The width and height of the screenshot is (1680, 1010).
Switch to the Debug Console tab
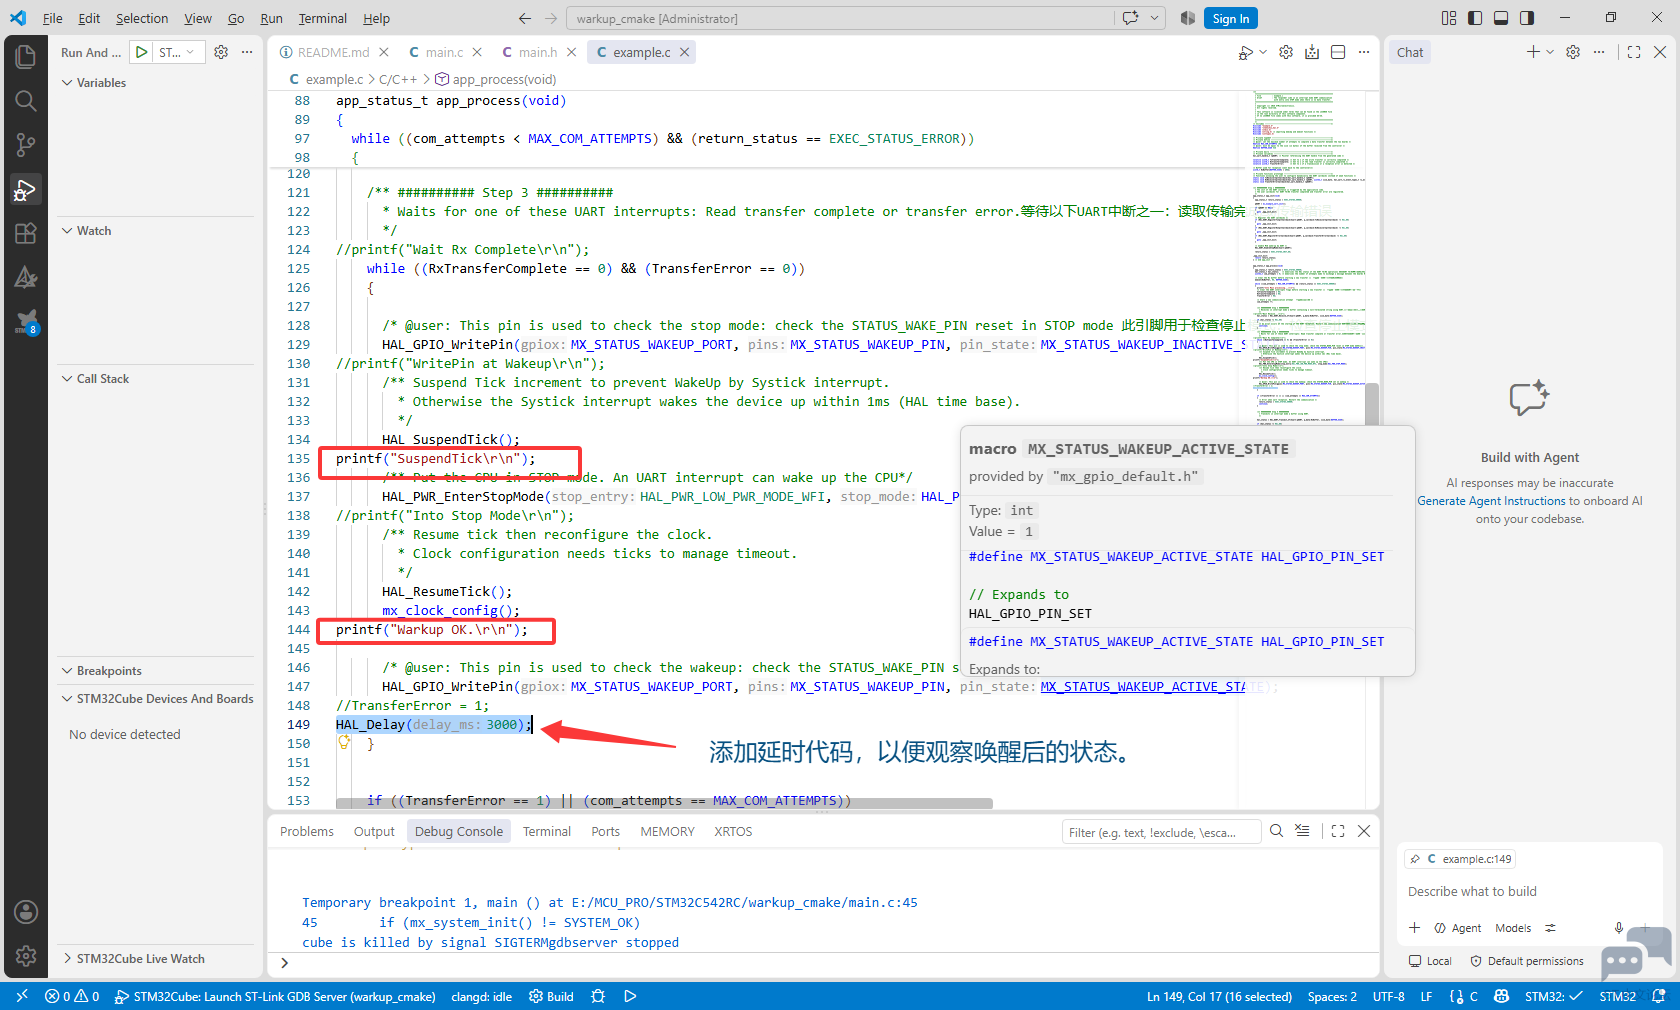pos(459,831)
